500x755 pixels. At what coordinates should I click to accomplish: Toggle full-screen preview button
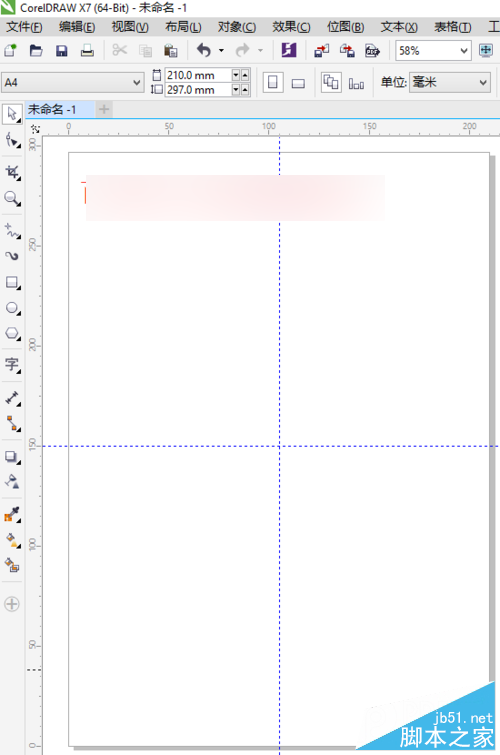tap(486, 50)
